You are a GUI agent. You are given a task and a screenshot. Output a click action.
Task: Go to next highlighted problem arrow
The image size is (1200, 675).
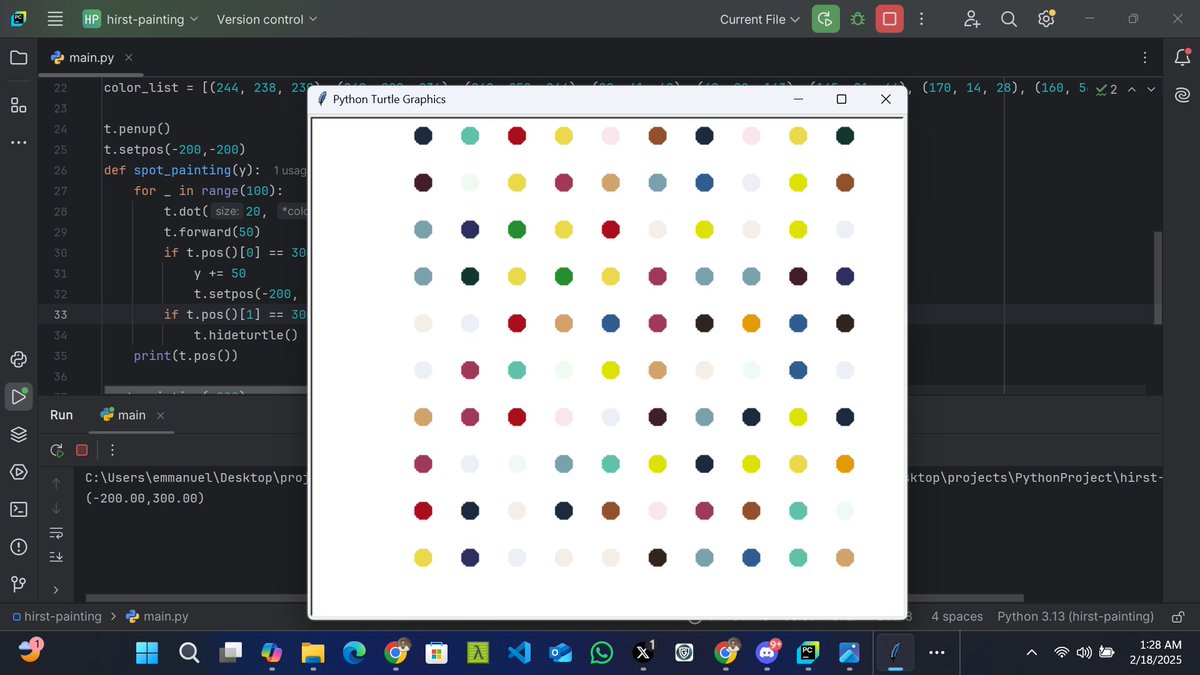point(1152,89)
